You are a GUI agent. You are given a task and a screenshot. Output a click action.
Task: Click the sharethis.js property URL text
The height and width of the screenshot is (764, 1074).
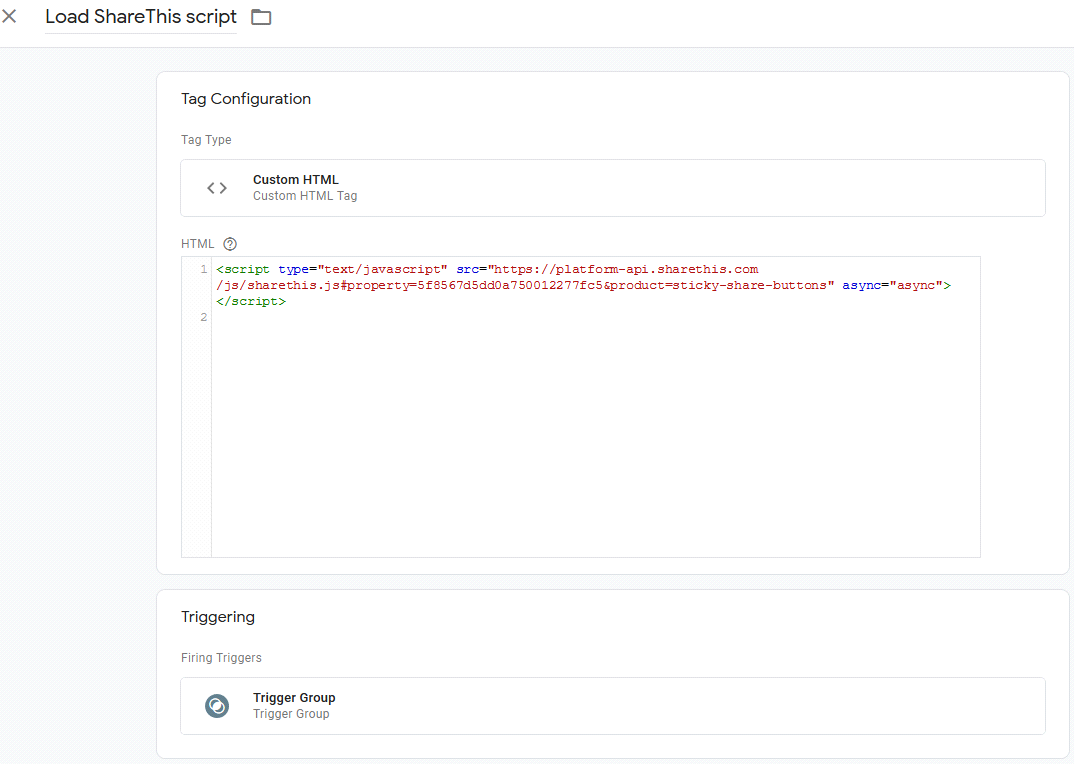click(x=525, y=285)
